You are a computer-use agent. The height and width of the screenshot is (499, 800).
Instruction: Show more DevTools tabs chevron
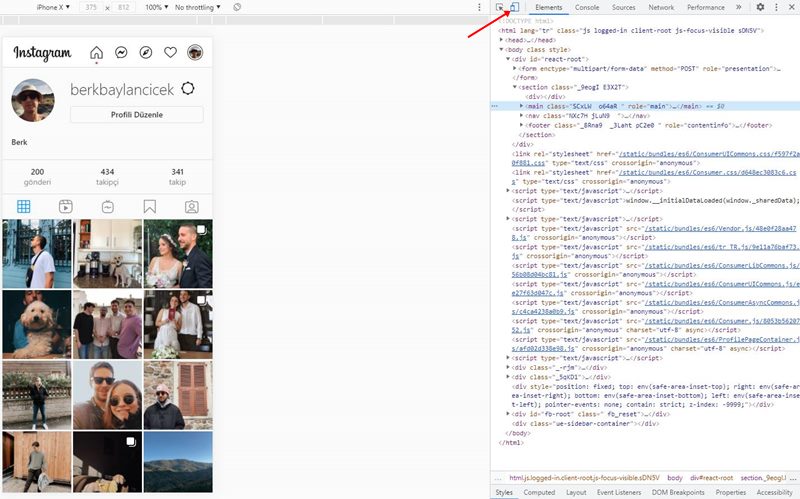click(738, 7)
